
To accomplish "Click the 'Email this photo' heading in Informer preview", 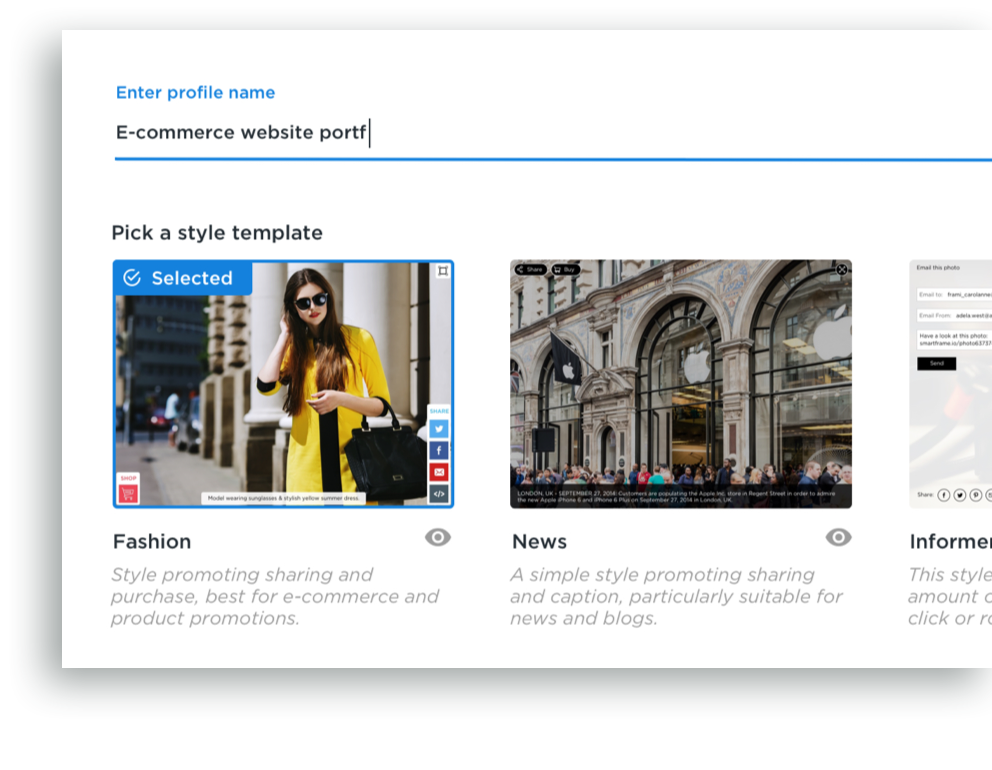I will [x=938, y=268].
